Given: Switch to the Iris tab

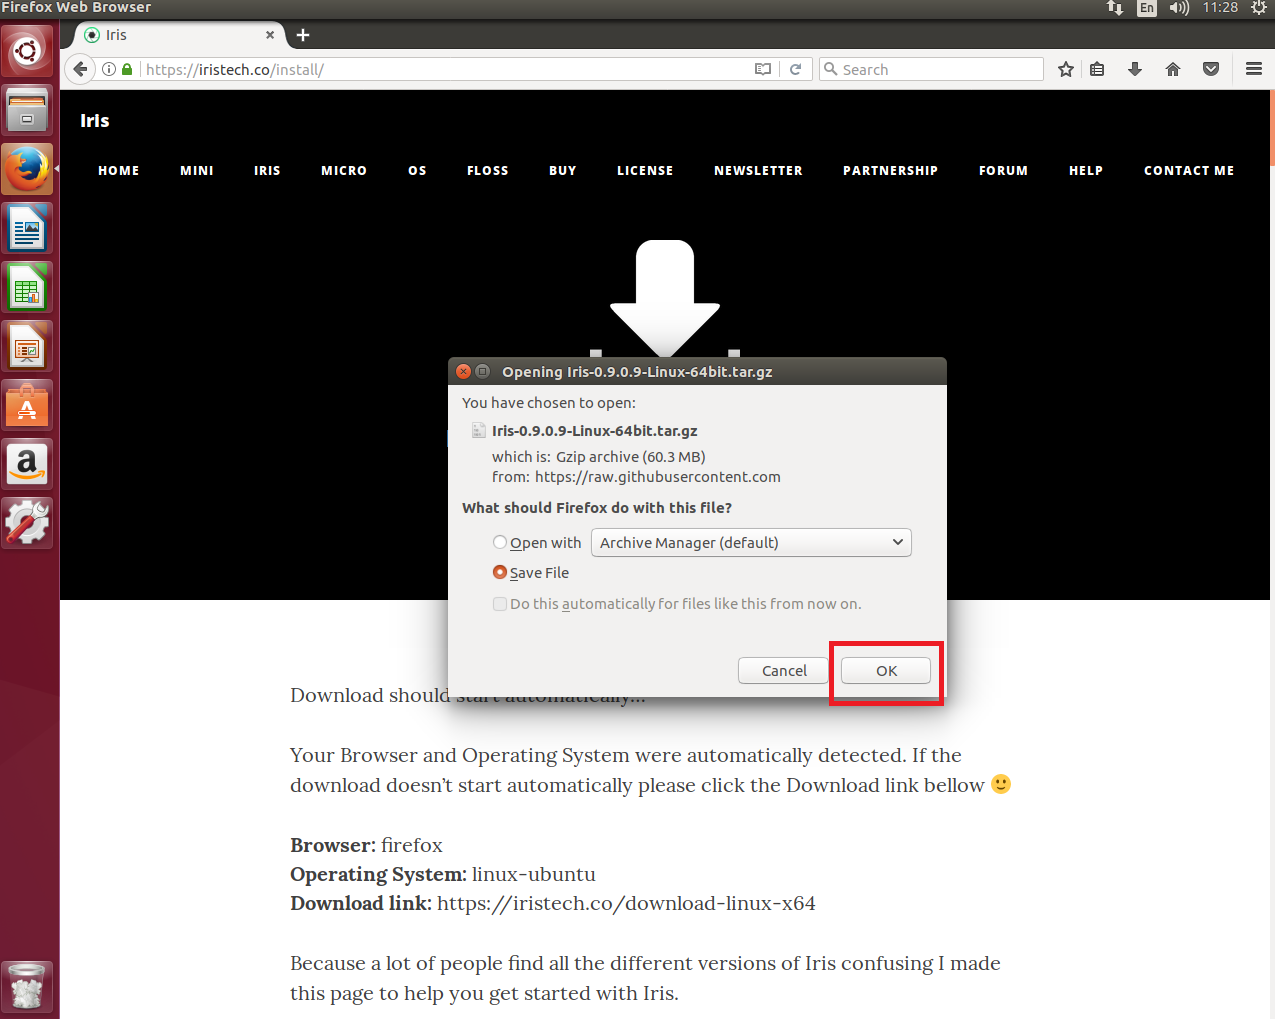Looking at the screenshot, I should (x=180, y=35).
